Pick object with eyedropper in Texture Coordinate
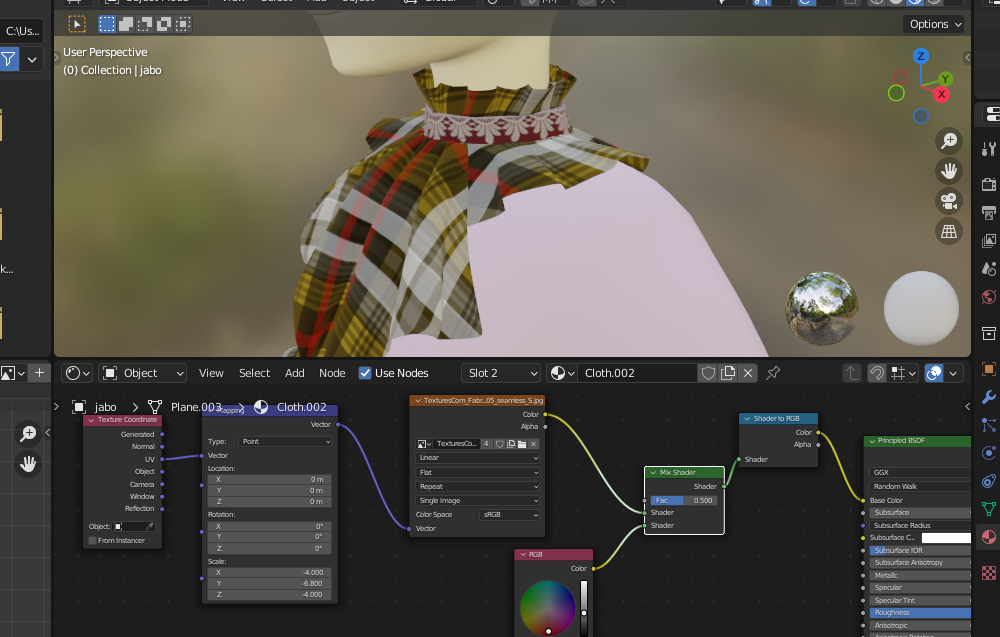1000x637 pixels. coord(149,527)
